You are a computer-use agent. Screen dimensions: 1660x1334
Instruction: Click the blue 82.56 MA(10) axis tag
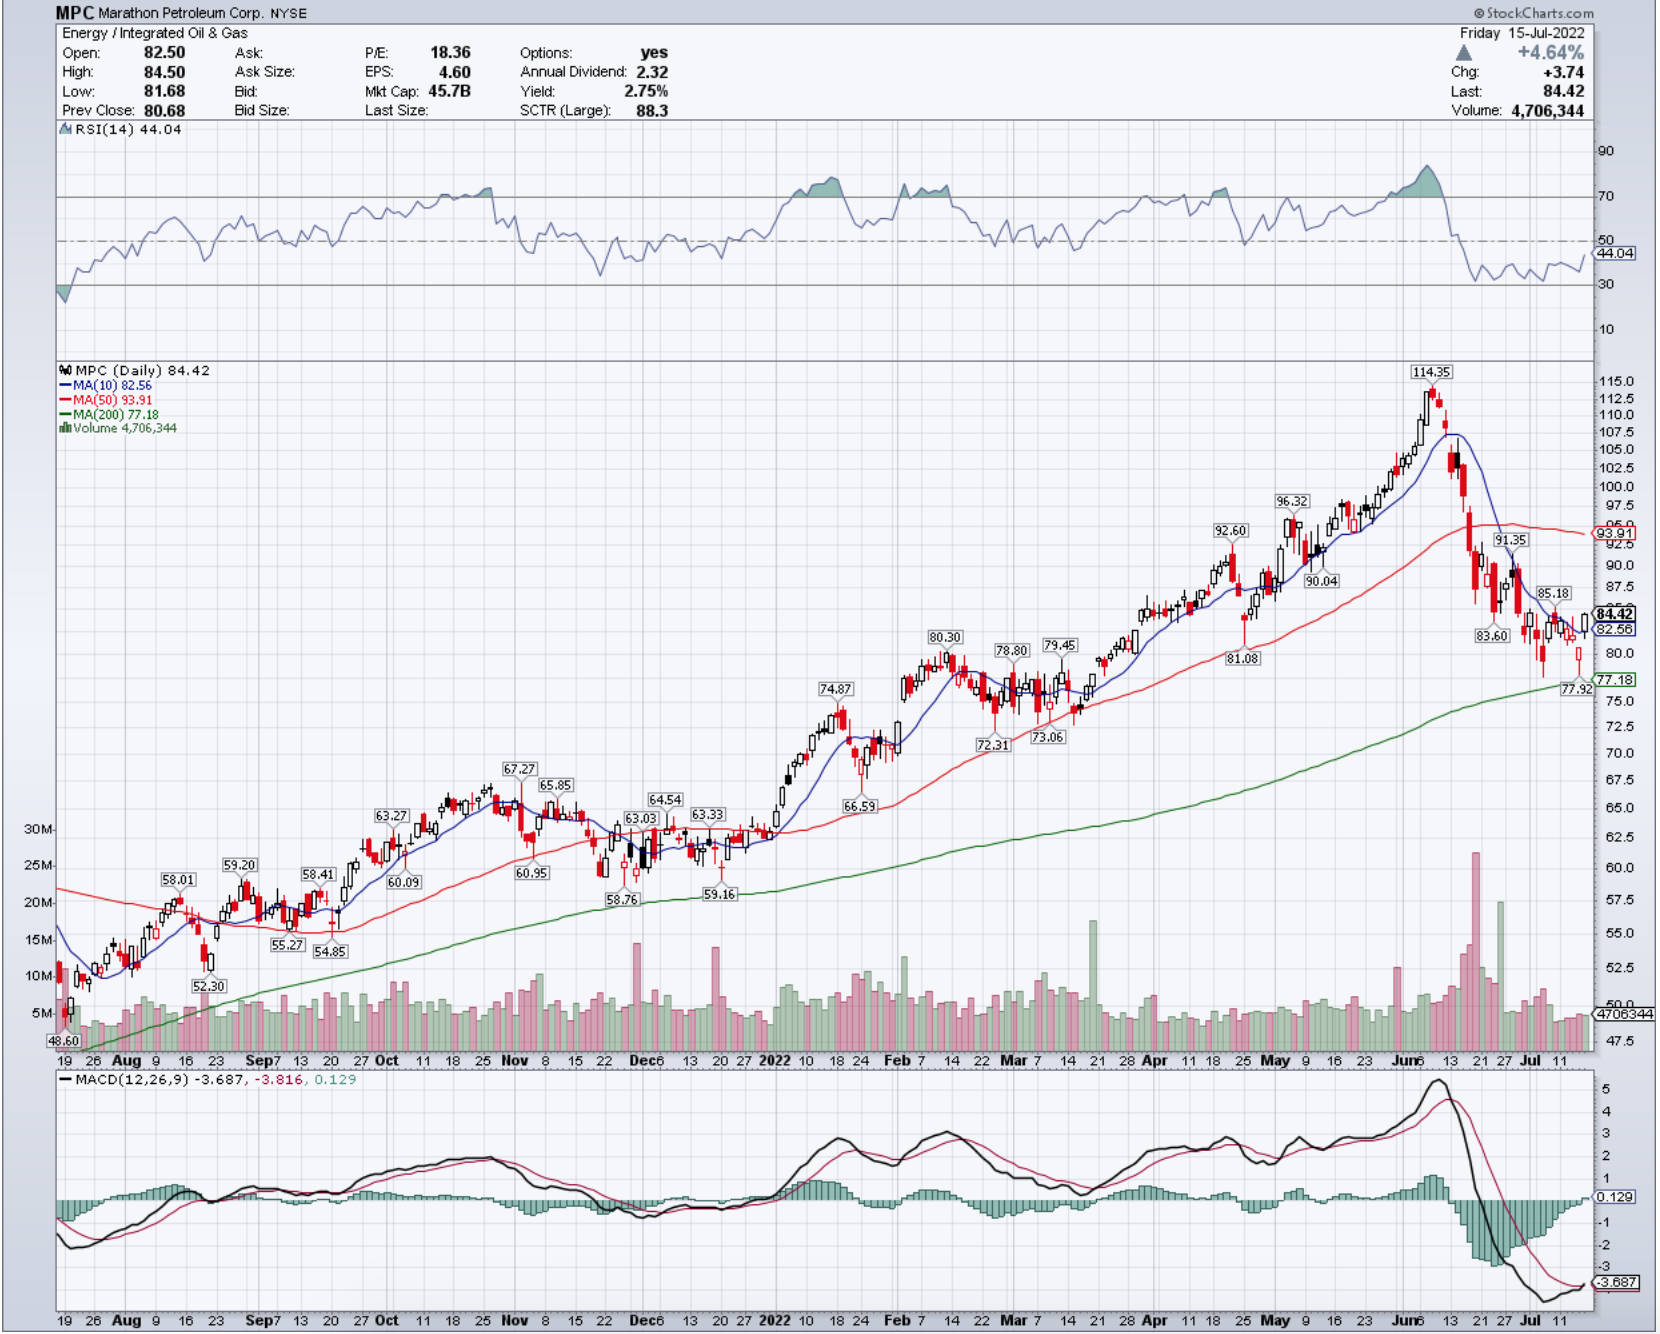click(x=1615, y=629)
